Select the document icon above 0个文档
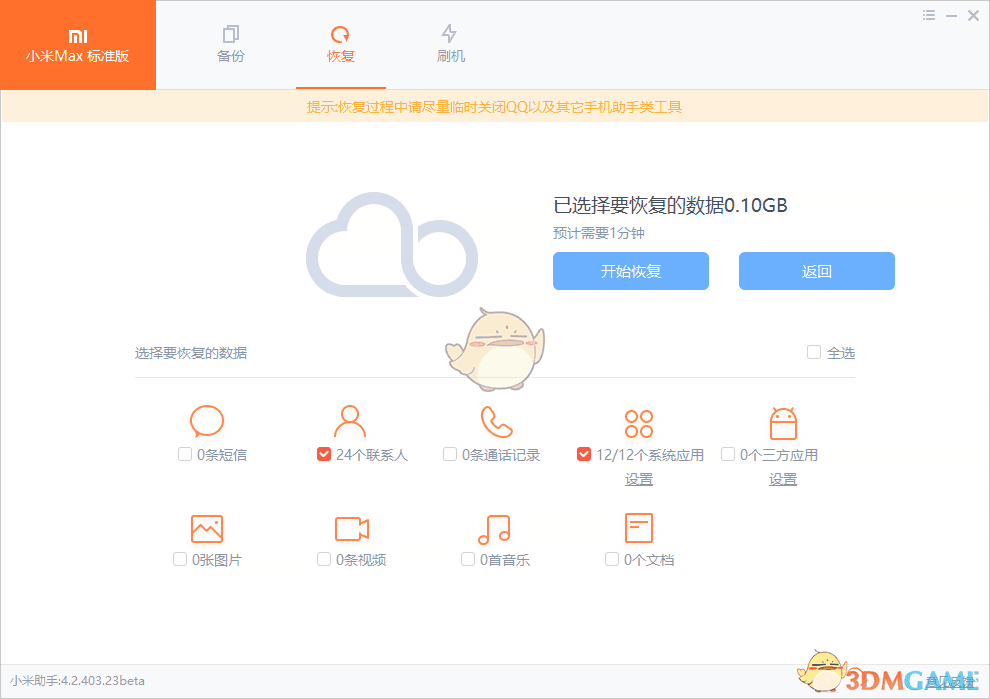990x699 pixels. point(638,527)
